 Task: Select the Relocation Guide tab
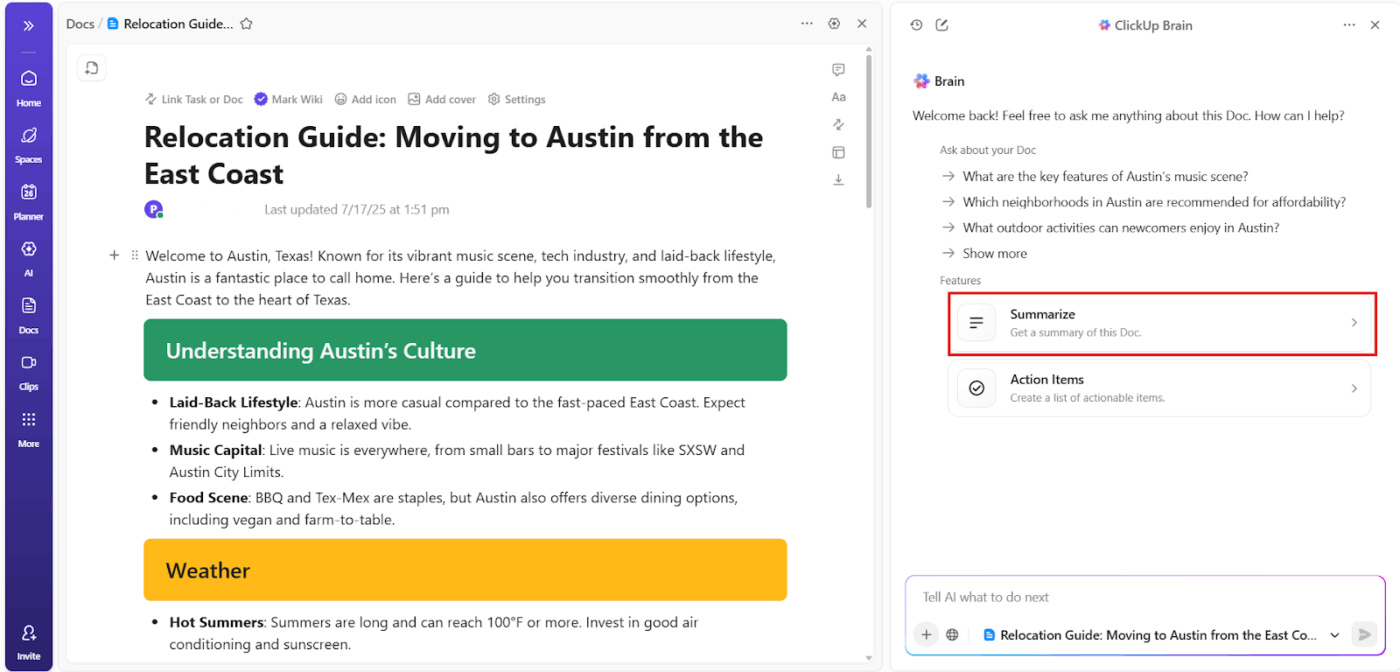pos(180,23)
